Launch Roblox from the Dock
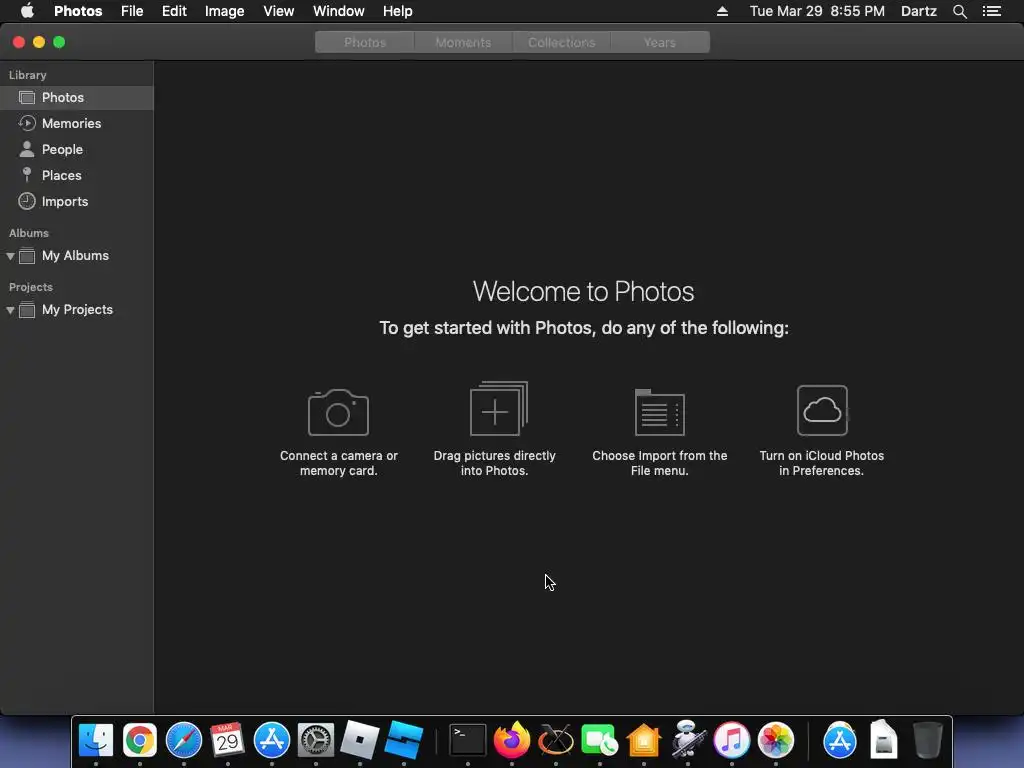The height and width of the screenshot is (768, 1024). pyautogui.click(x=360, y=740)
